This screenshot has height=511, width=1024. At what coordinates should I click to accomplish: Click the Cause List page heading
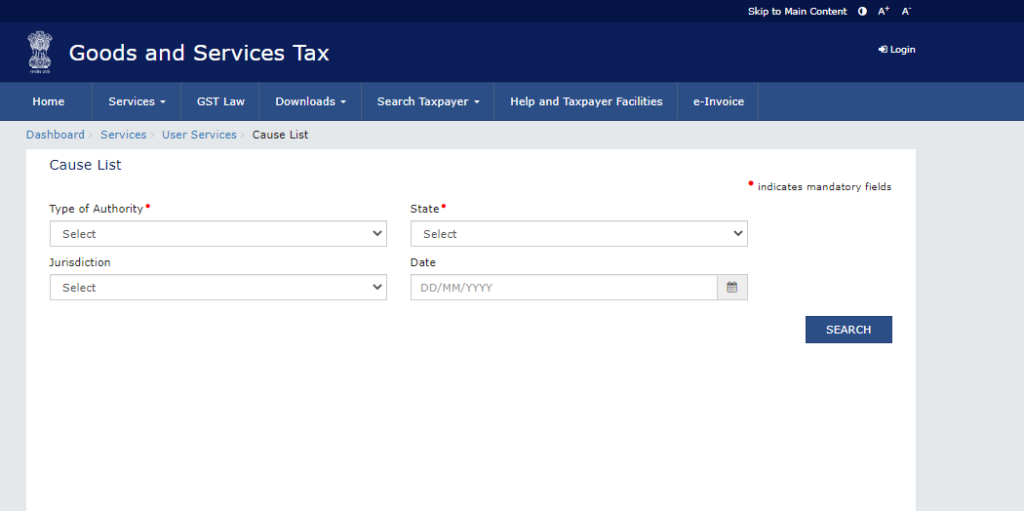(x=86, y=165)
